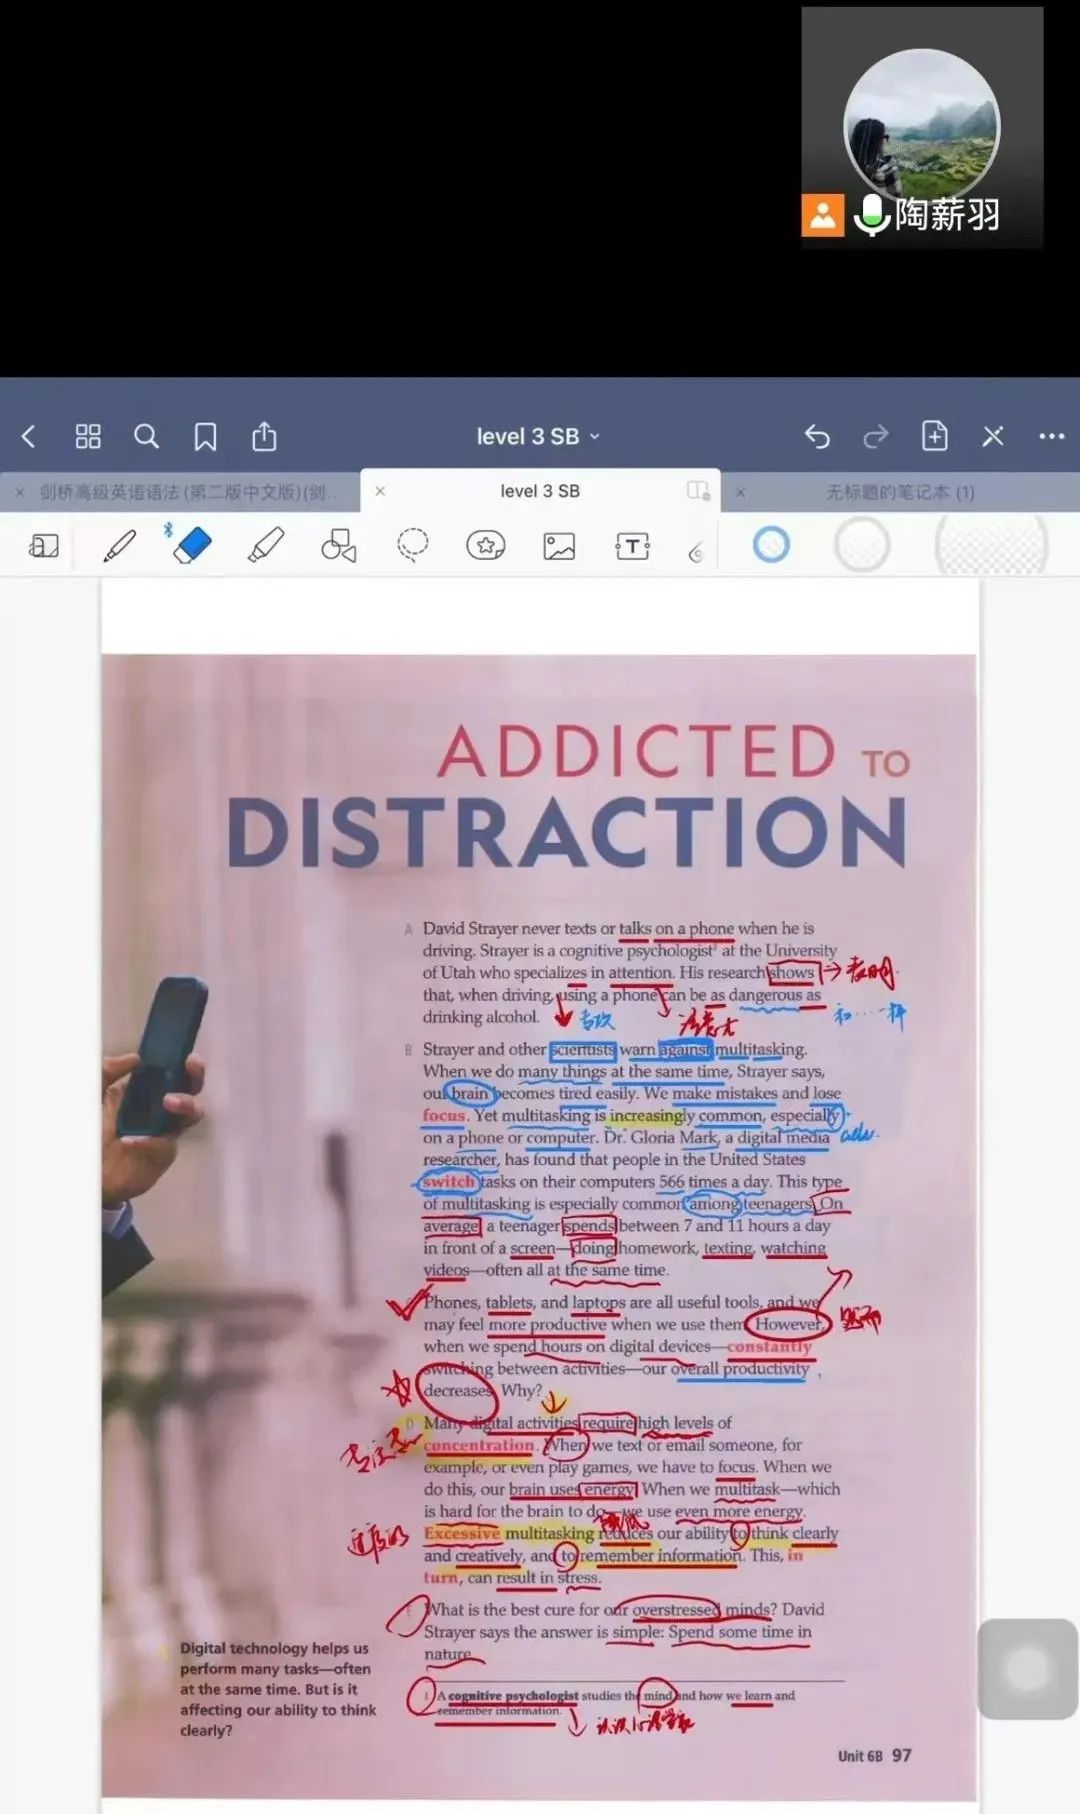1080x1814 pixels.
Task: Select the Pen tool
Action: pyautogui.click(x=119, y=546)
